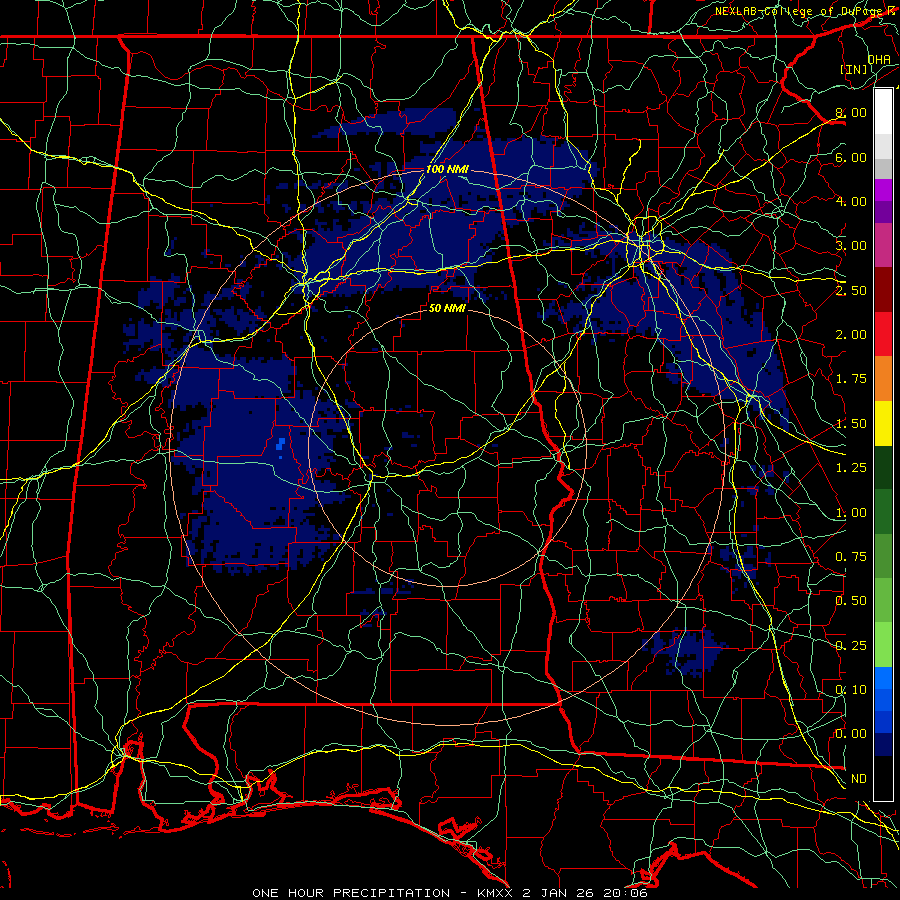Click the 3.00 legend value
Screen dimensions: 900x900
pyautogui.click(x=851, y=246)
